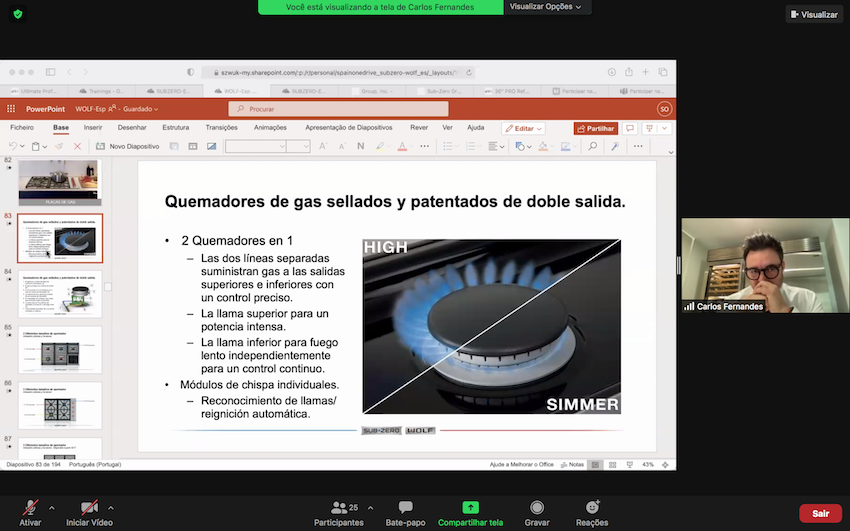This screenshot has height=531, width=850.
Task: Open the more ribbon commands ellipsis
Action: (x=638, y=146)
